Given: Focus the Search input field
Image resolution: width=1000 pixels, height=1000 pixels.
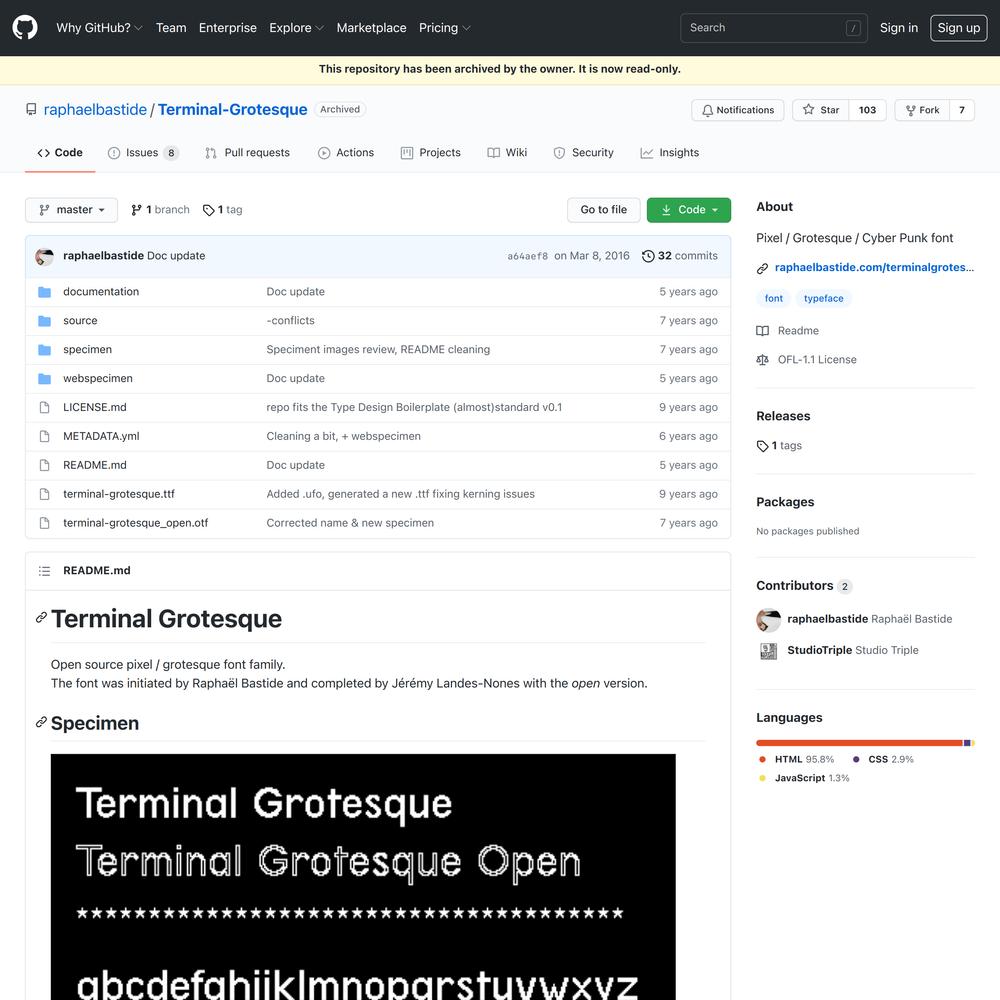Looking at the screenshot, I should pos(774,28).
